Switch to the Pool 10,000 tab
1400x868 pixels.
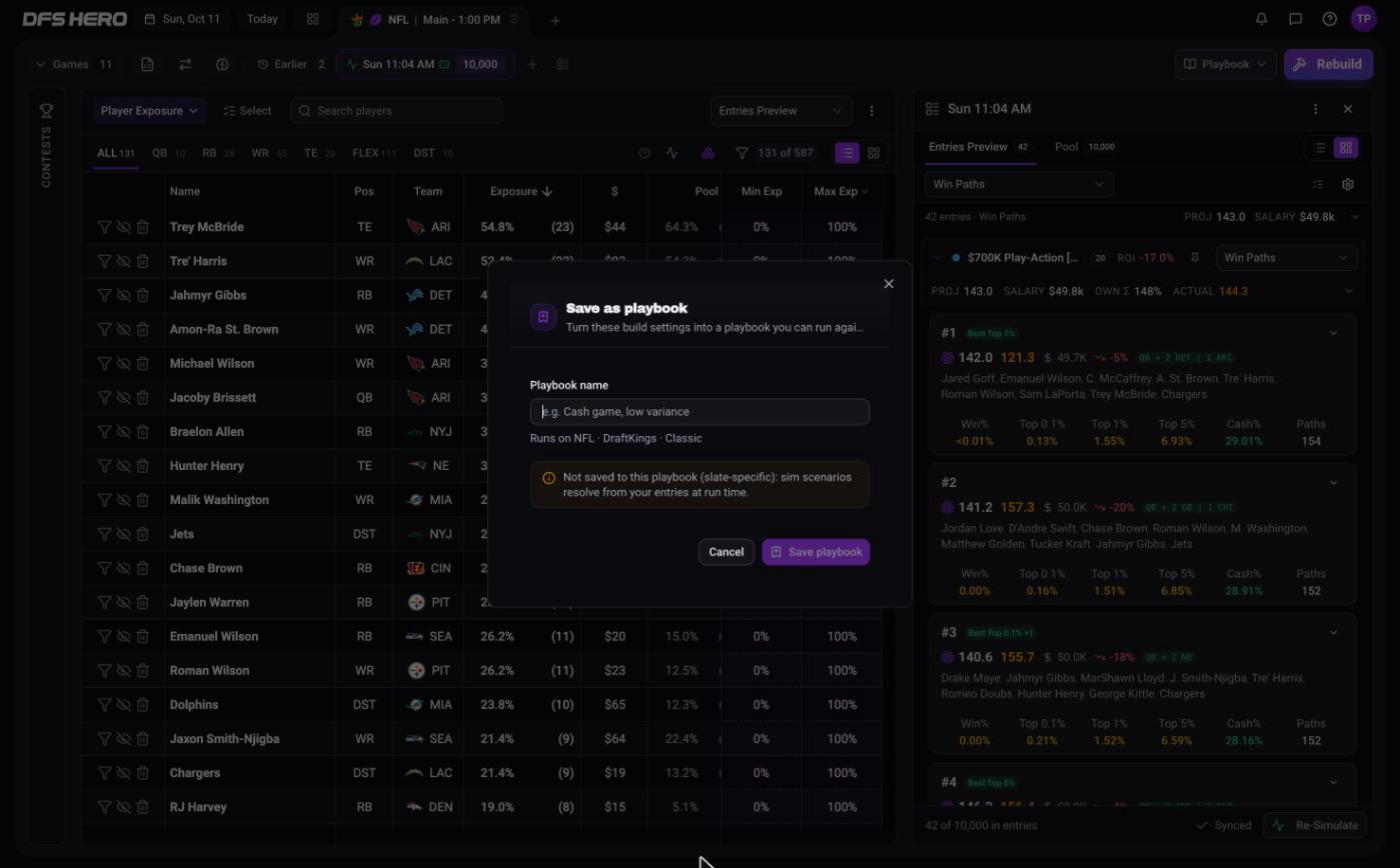pos(1085,147)
